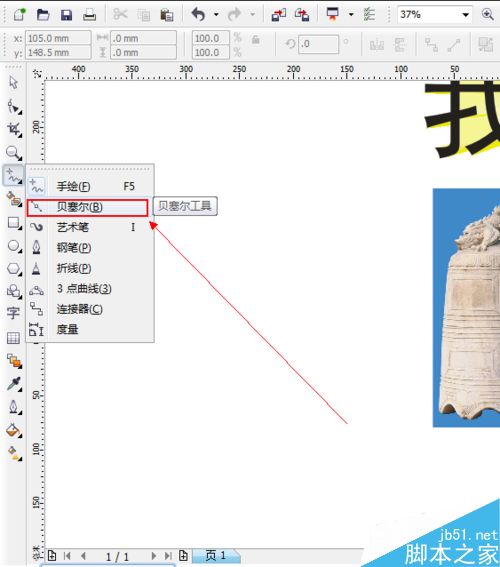Click the mirror vertically icon
This screenshot has height=567, width=500.
(399, 45)
